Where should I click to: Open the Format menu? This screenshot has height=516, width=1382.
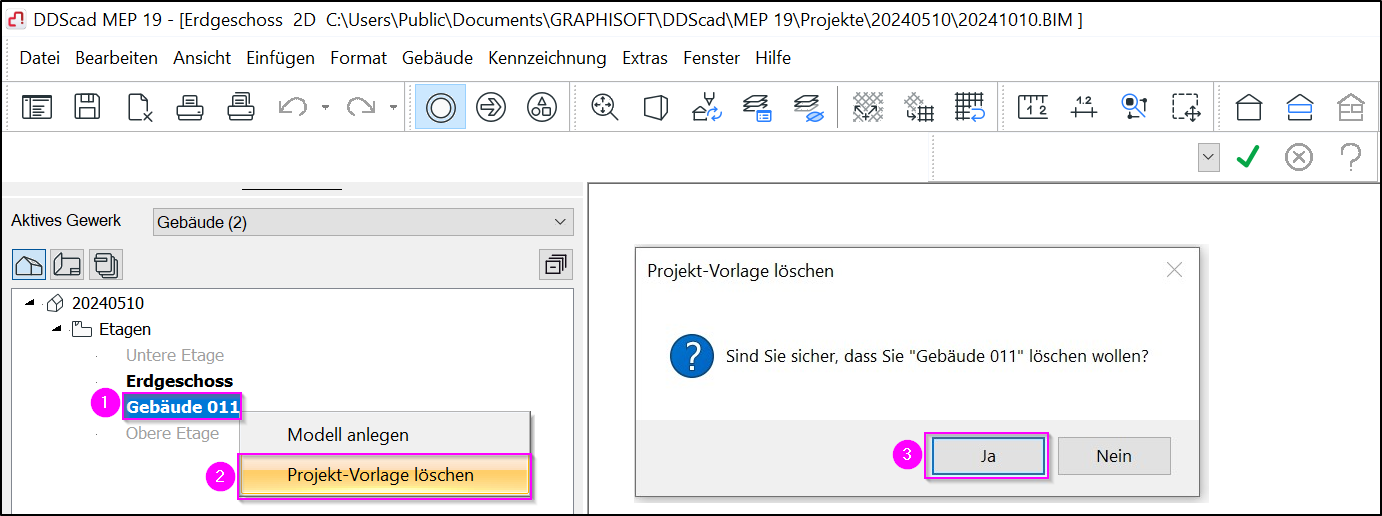click(358, 58)
